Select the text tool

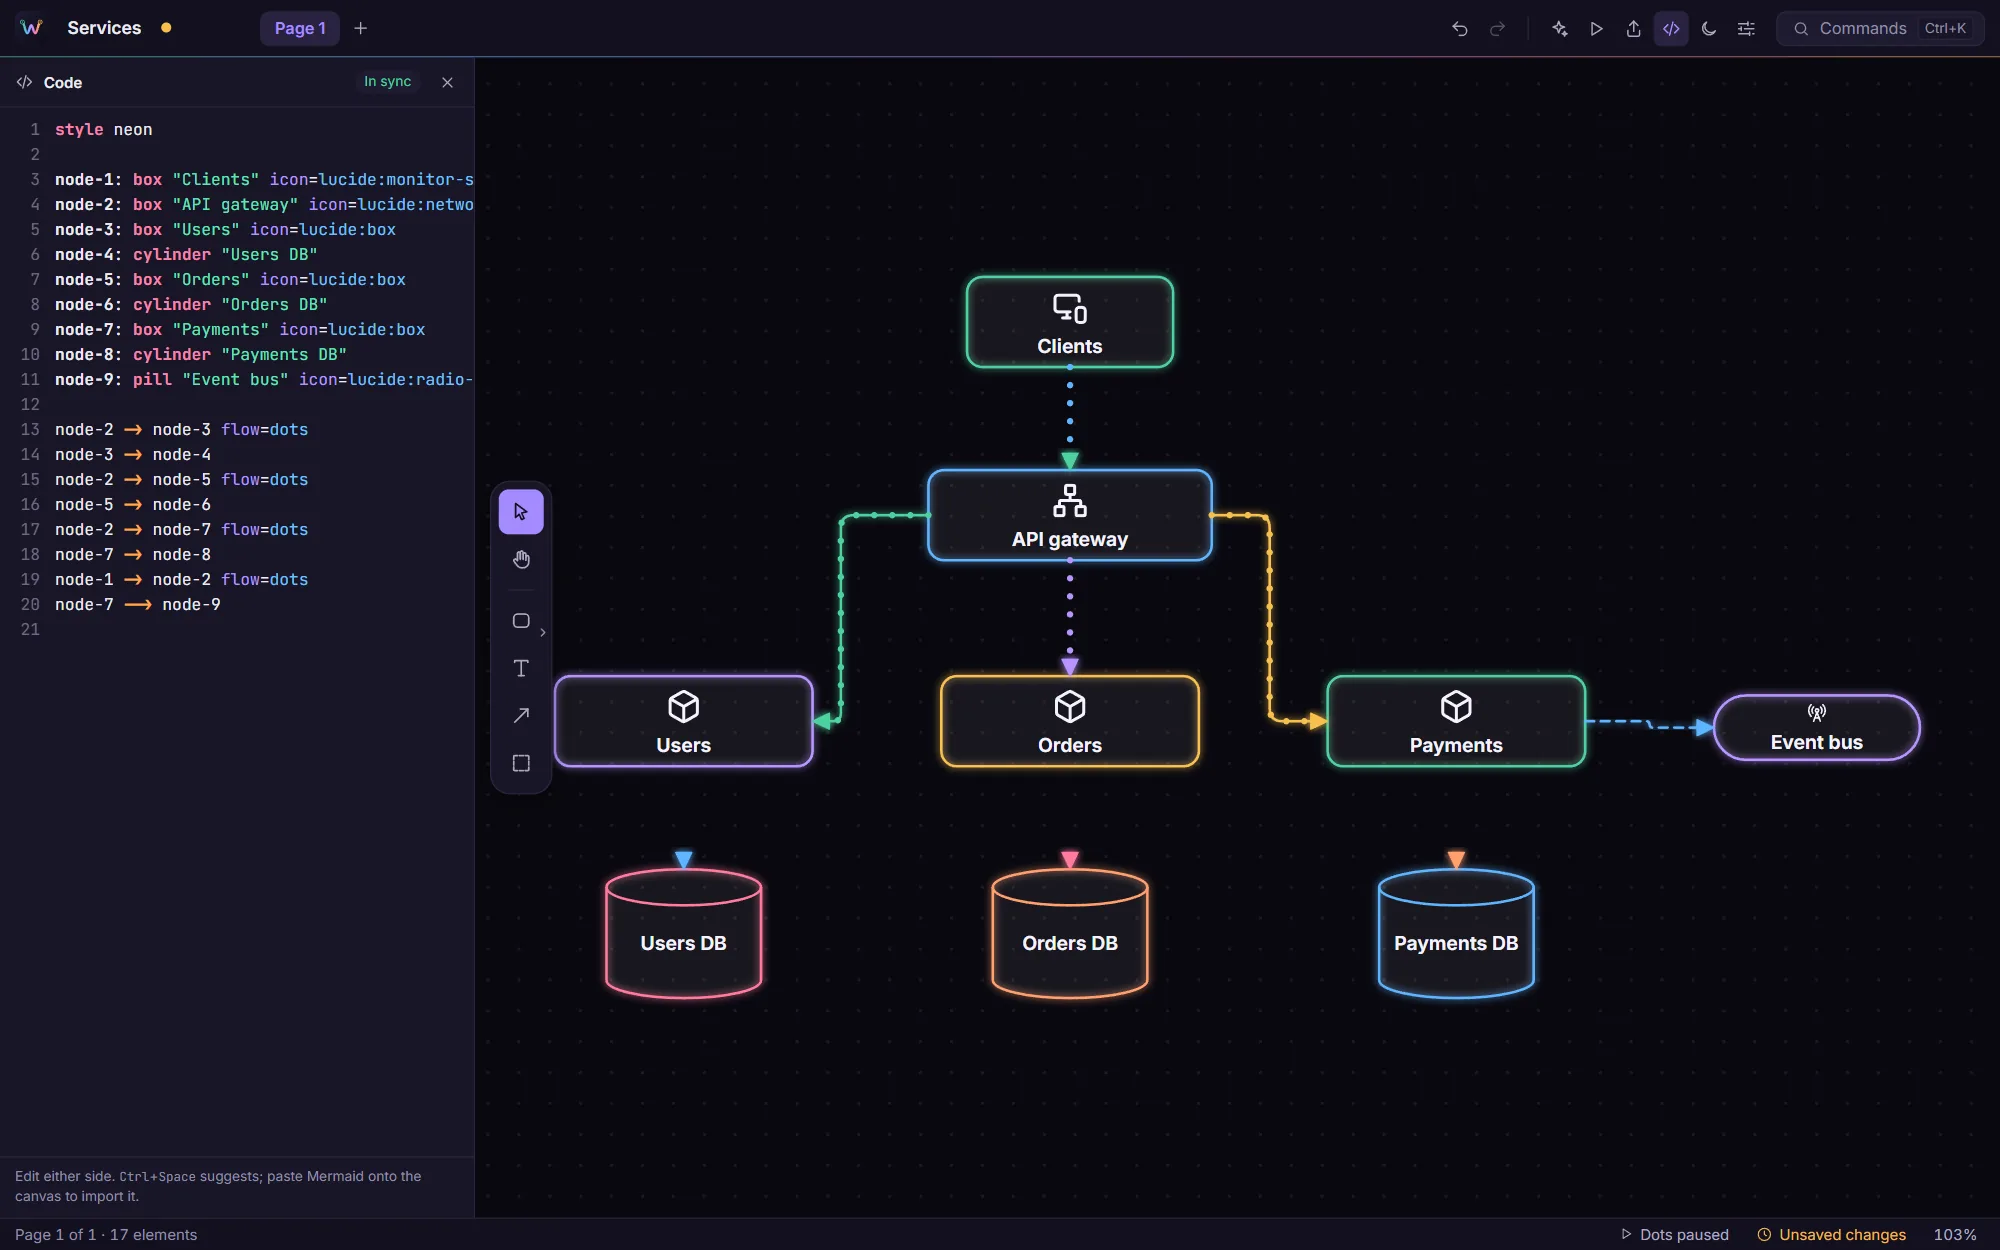click(x=521, y=668)
